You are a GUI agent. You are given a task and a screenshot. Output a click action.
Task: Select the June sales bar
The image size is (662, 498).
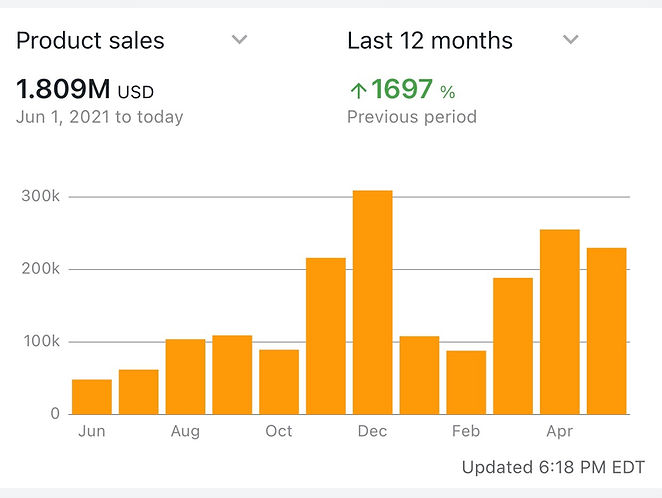[x=92, y=397]
